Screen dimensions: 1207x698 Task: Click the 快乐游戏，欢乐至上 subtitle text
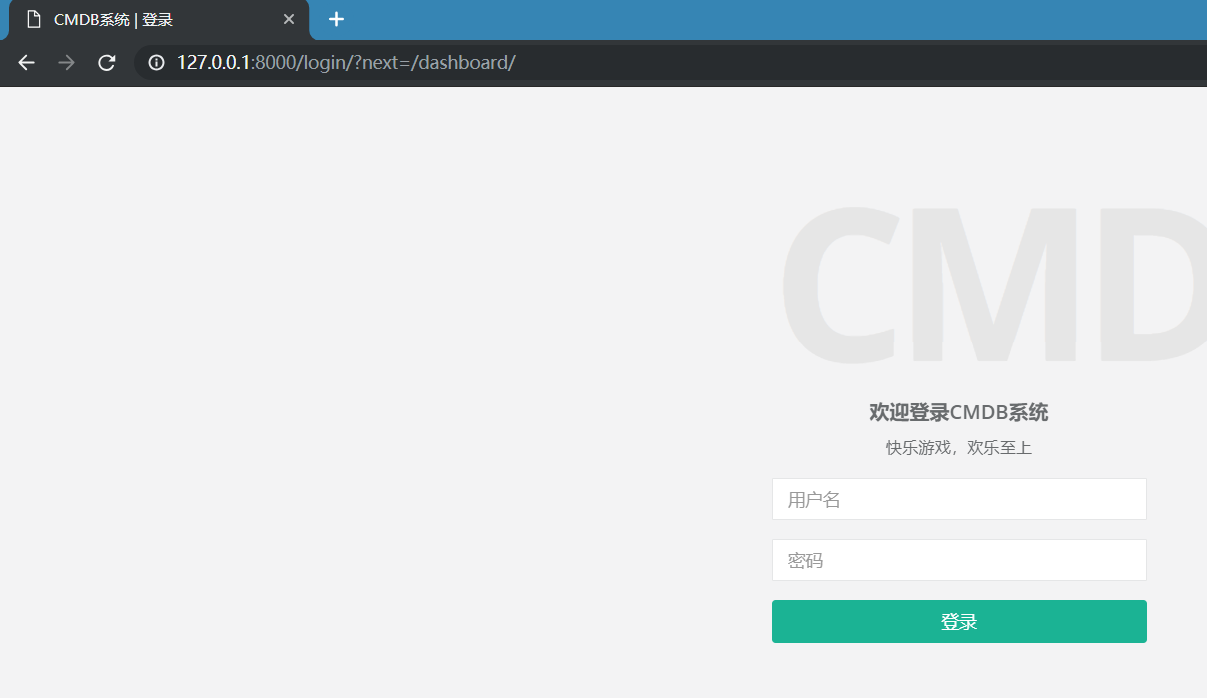[x=959, y=448]
